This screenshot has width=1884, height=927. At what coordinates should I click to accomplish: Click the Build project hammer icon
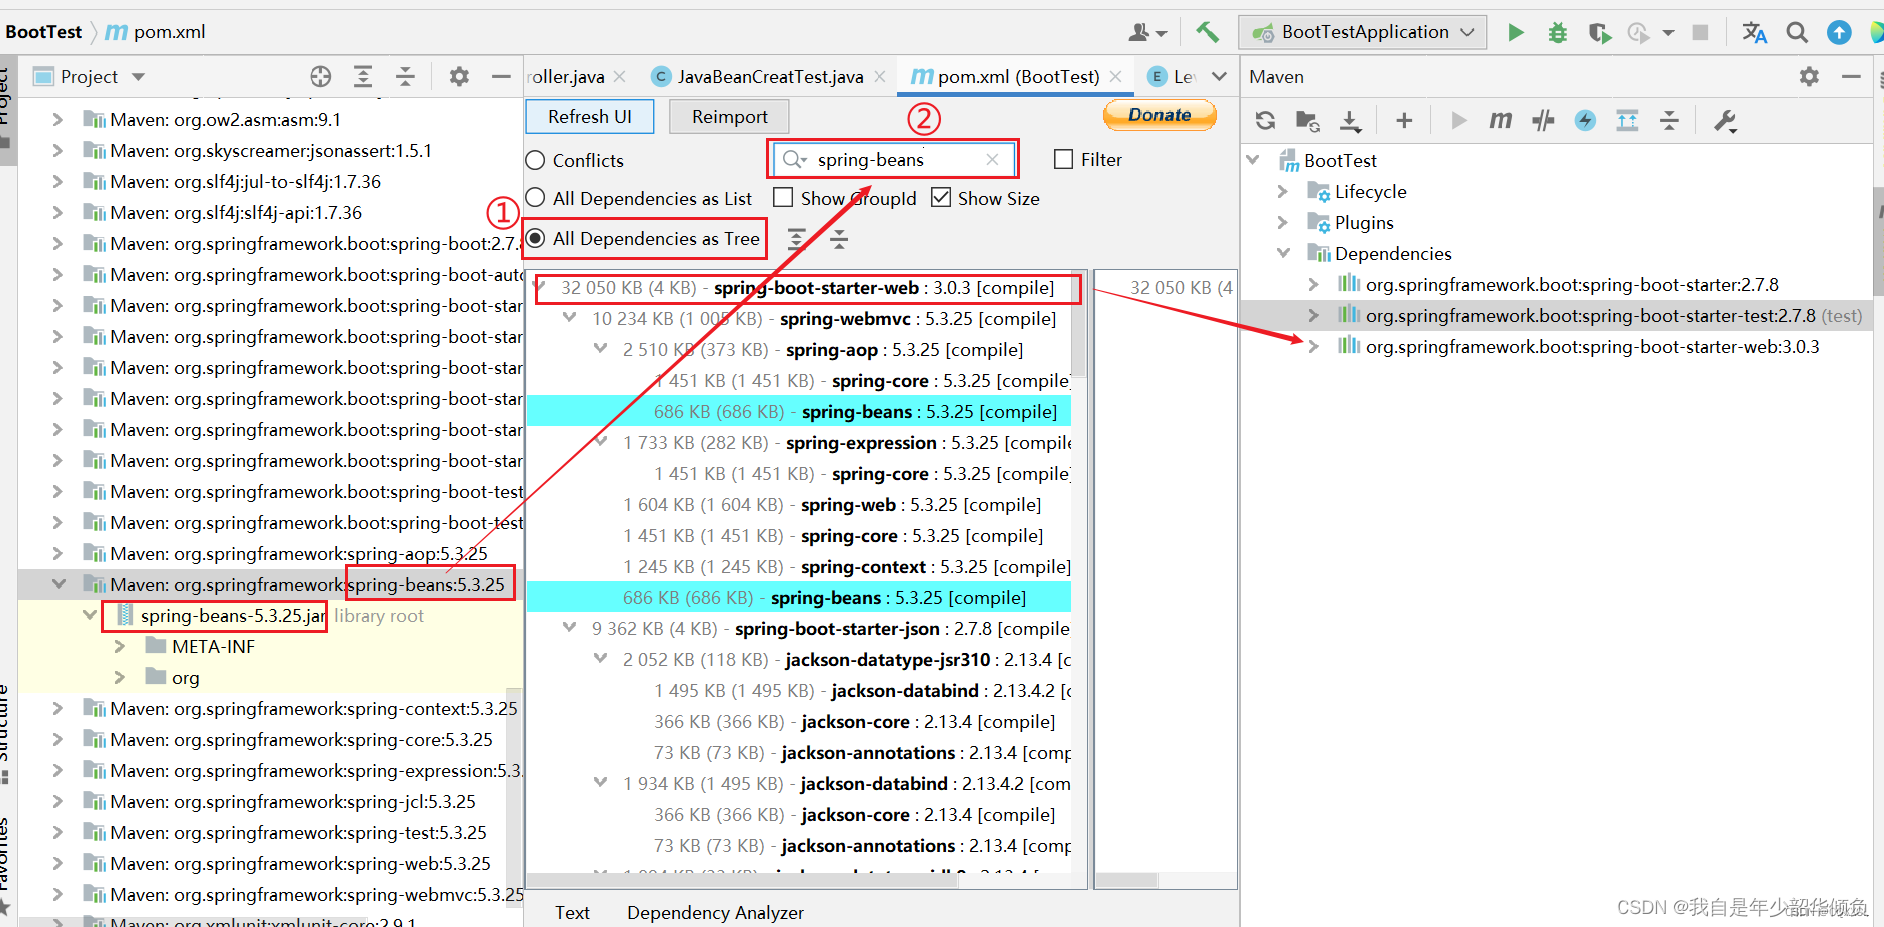(1207, 32)
